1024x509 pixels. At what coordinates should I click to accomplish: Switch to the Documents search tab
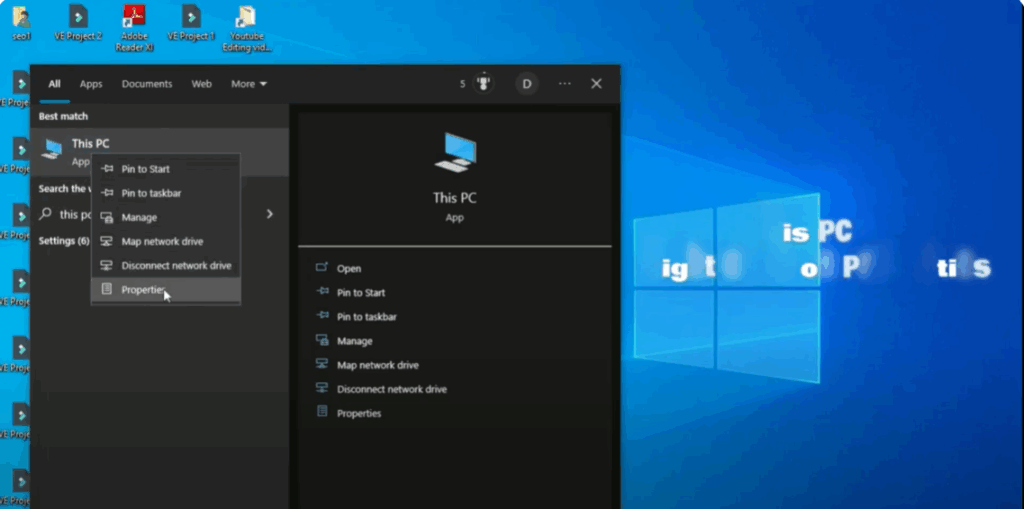[147, 84]
